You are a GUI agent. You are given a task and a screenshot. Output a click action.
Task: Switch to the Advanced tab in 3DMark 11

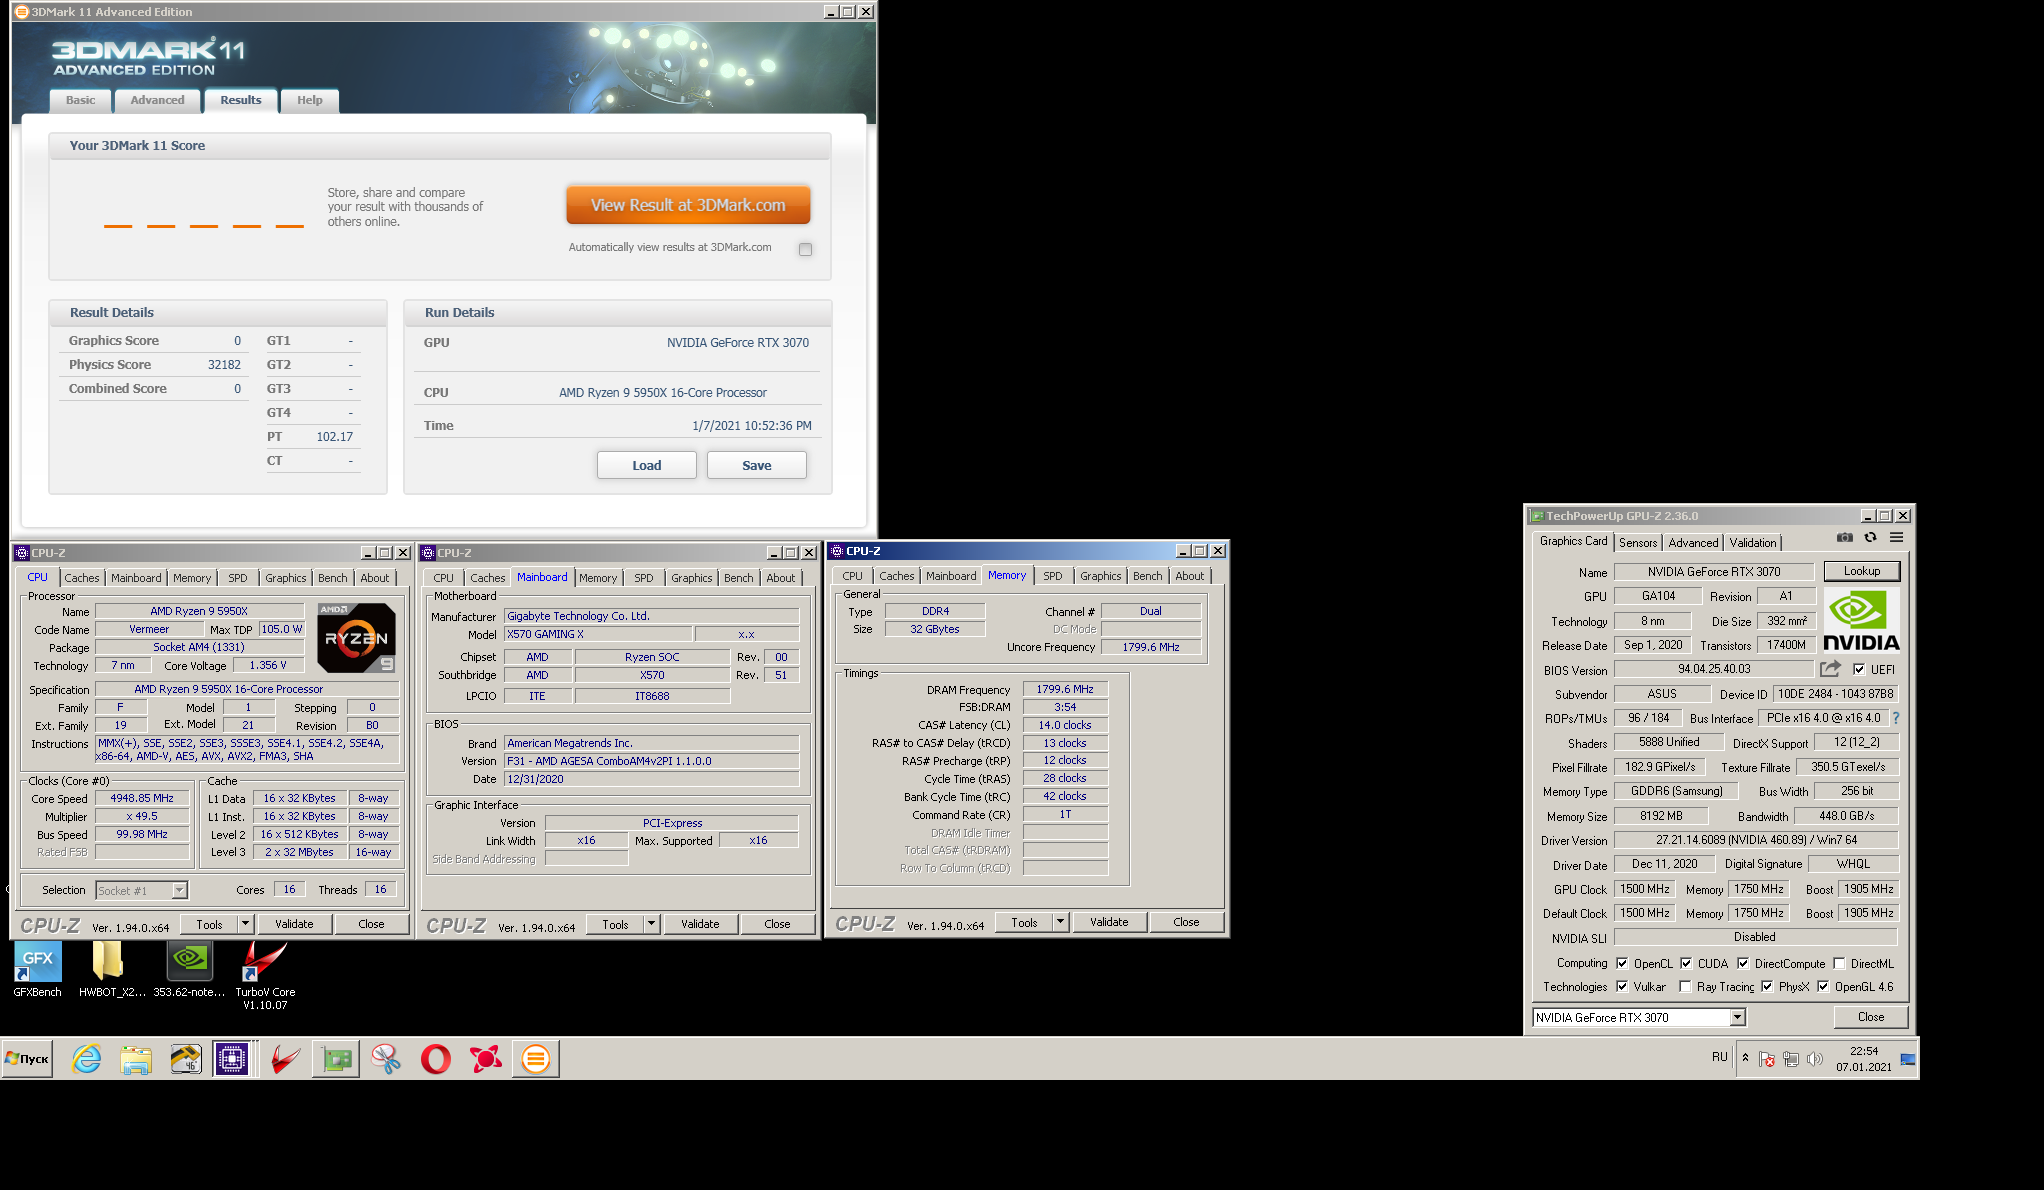tap(157, 100)
